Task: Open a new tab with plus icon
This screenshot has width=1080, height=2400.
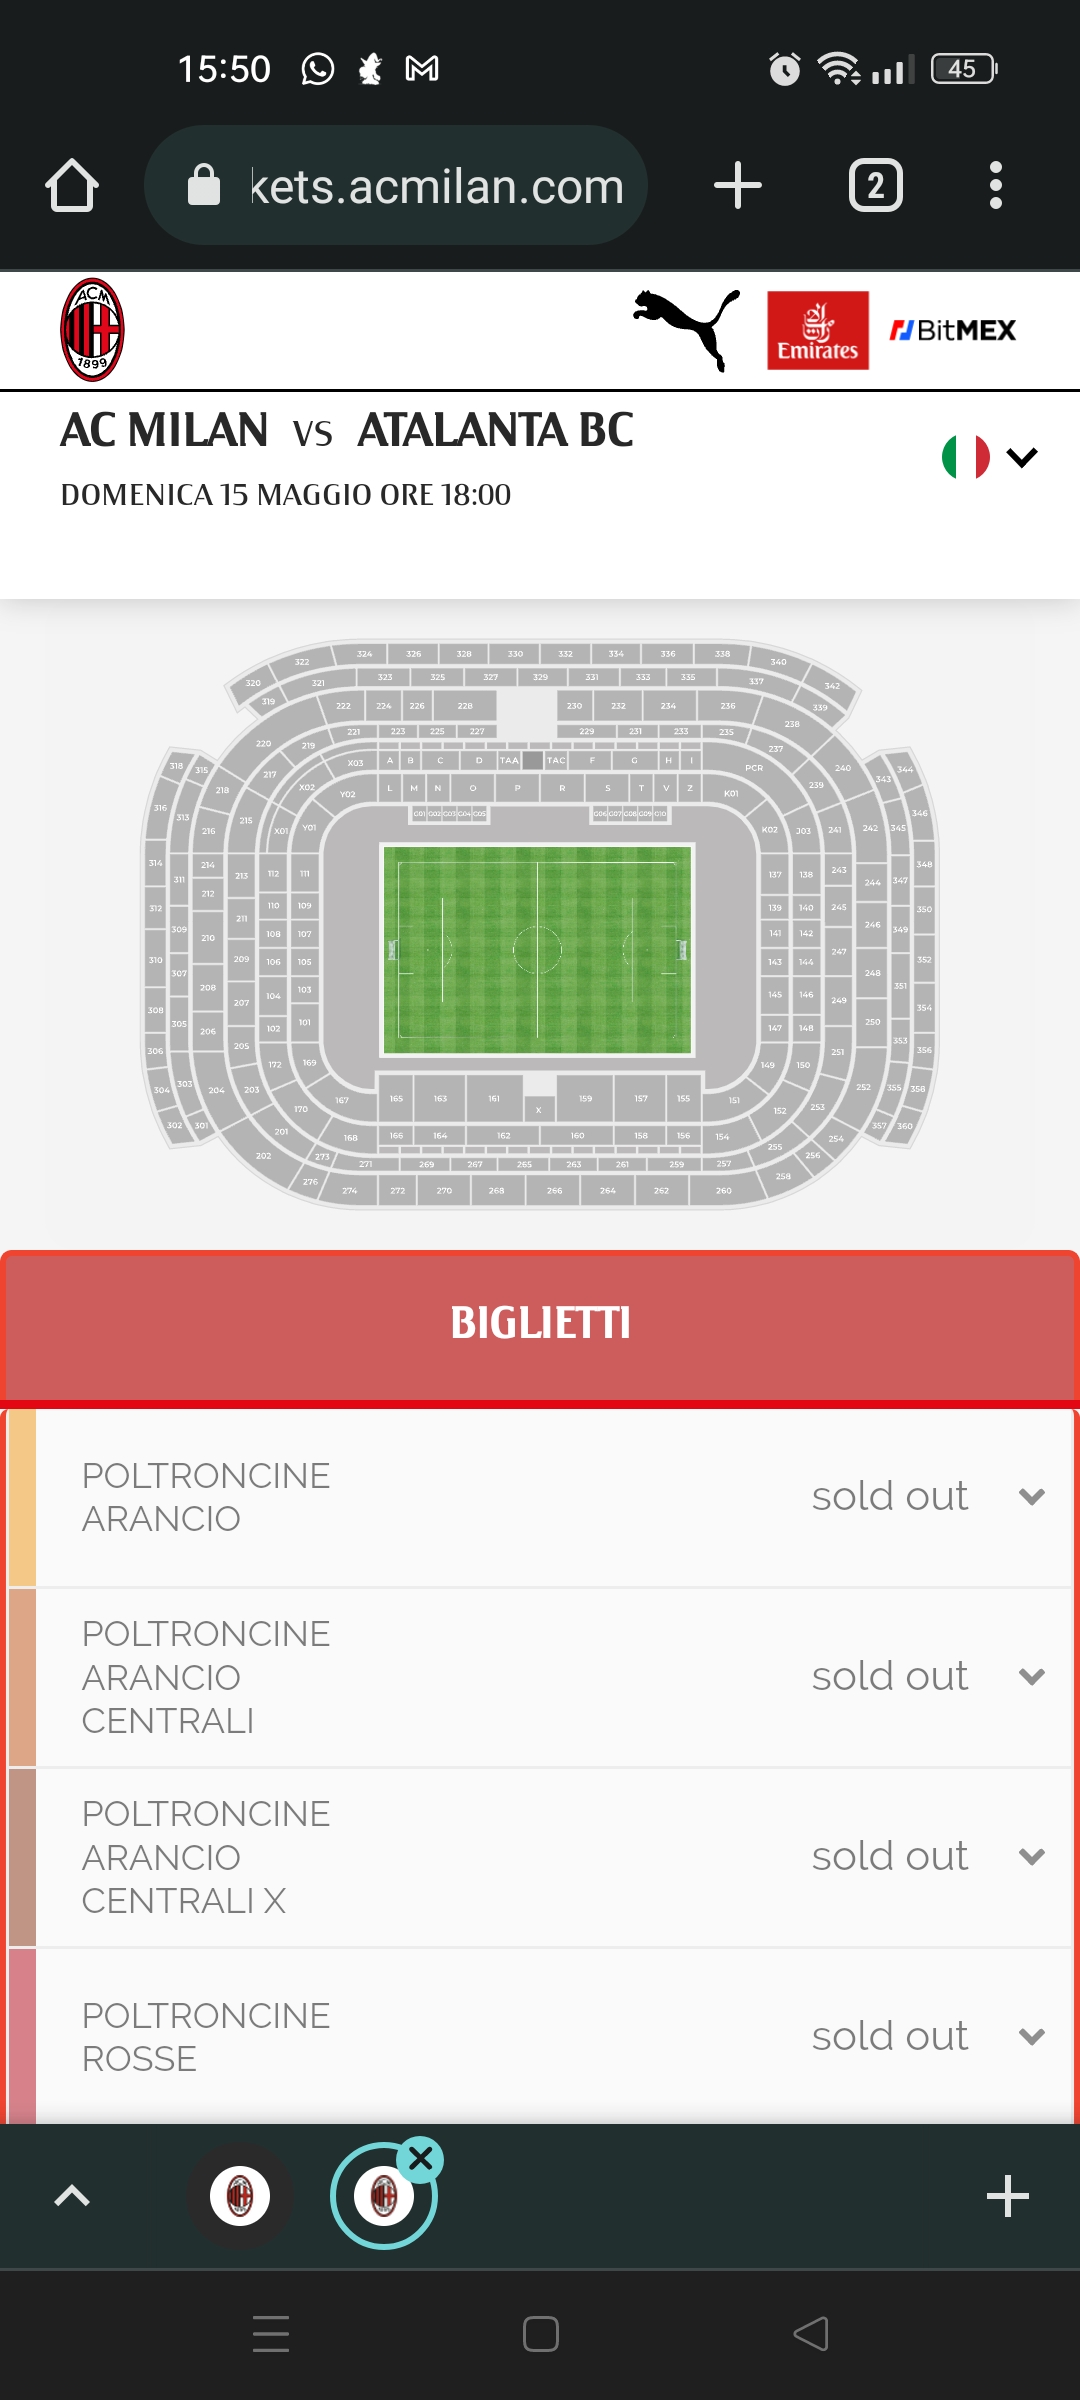Action: [x=738, y=186]
